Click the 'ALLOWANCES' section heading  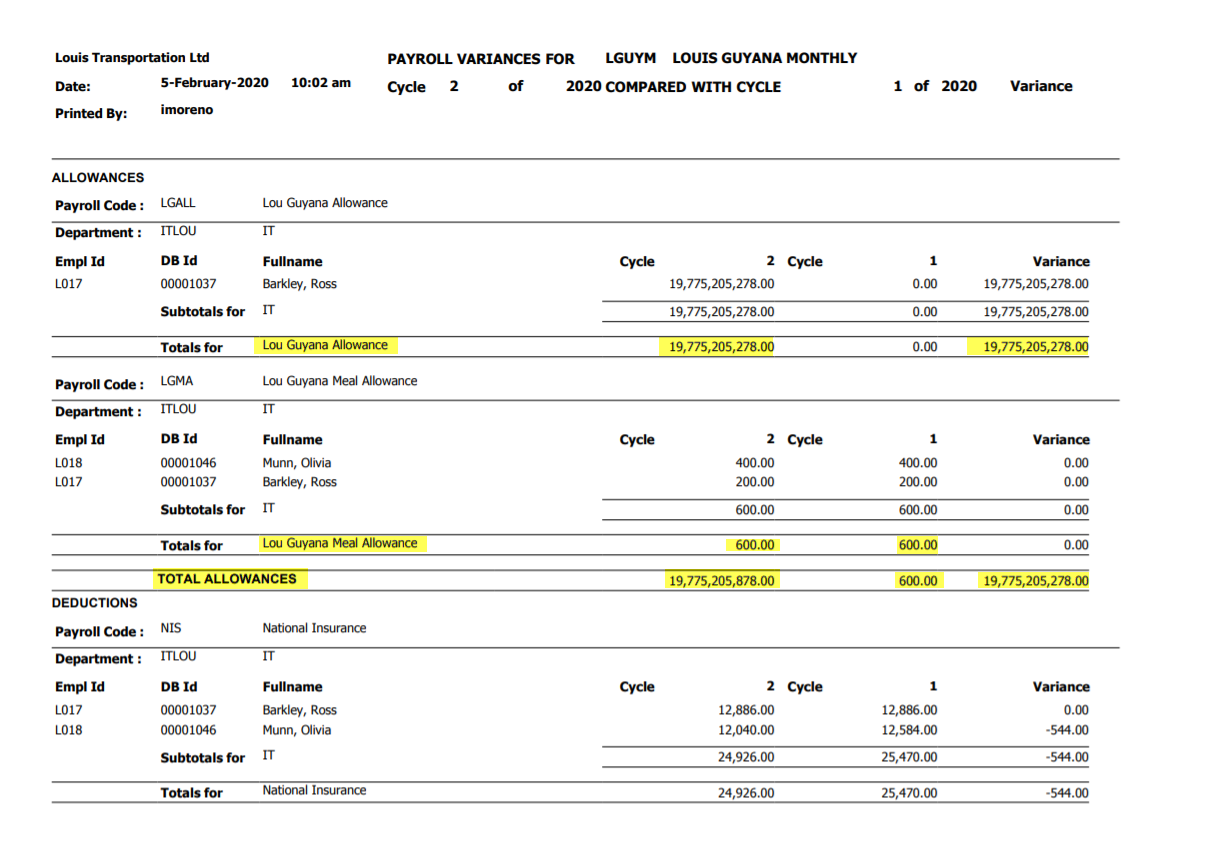pos(98,177)
